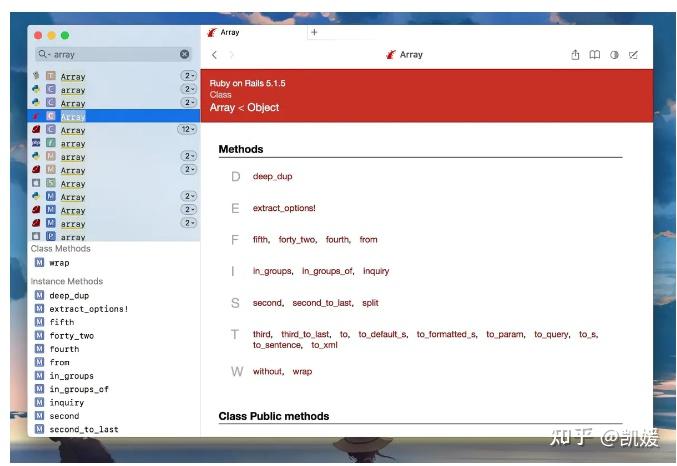Open the split link under S
Viewport: 677px width, 466px height.
370,303
